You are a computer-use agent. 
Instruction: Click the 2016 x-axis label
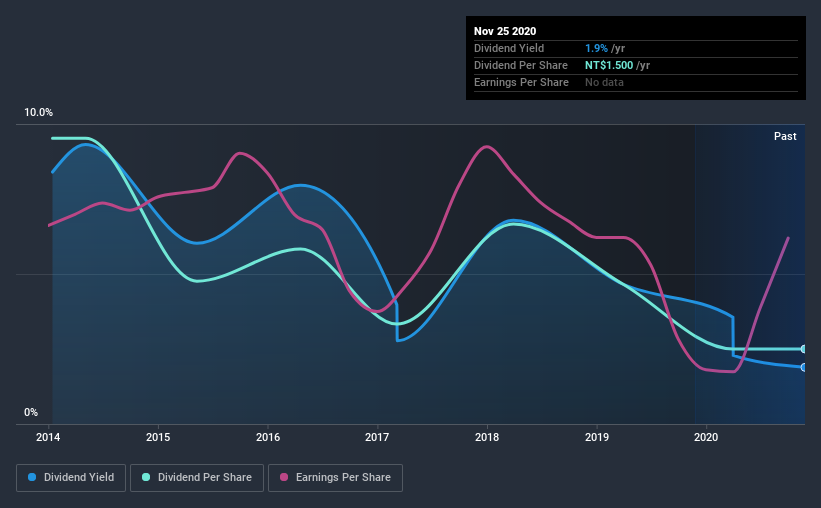coord(268,437)
